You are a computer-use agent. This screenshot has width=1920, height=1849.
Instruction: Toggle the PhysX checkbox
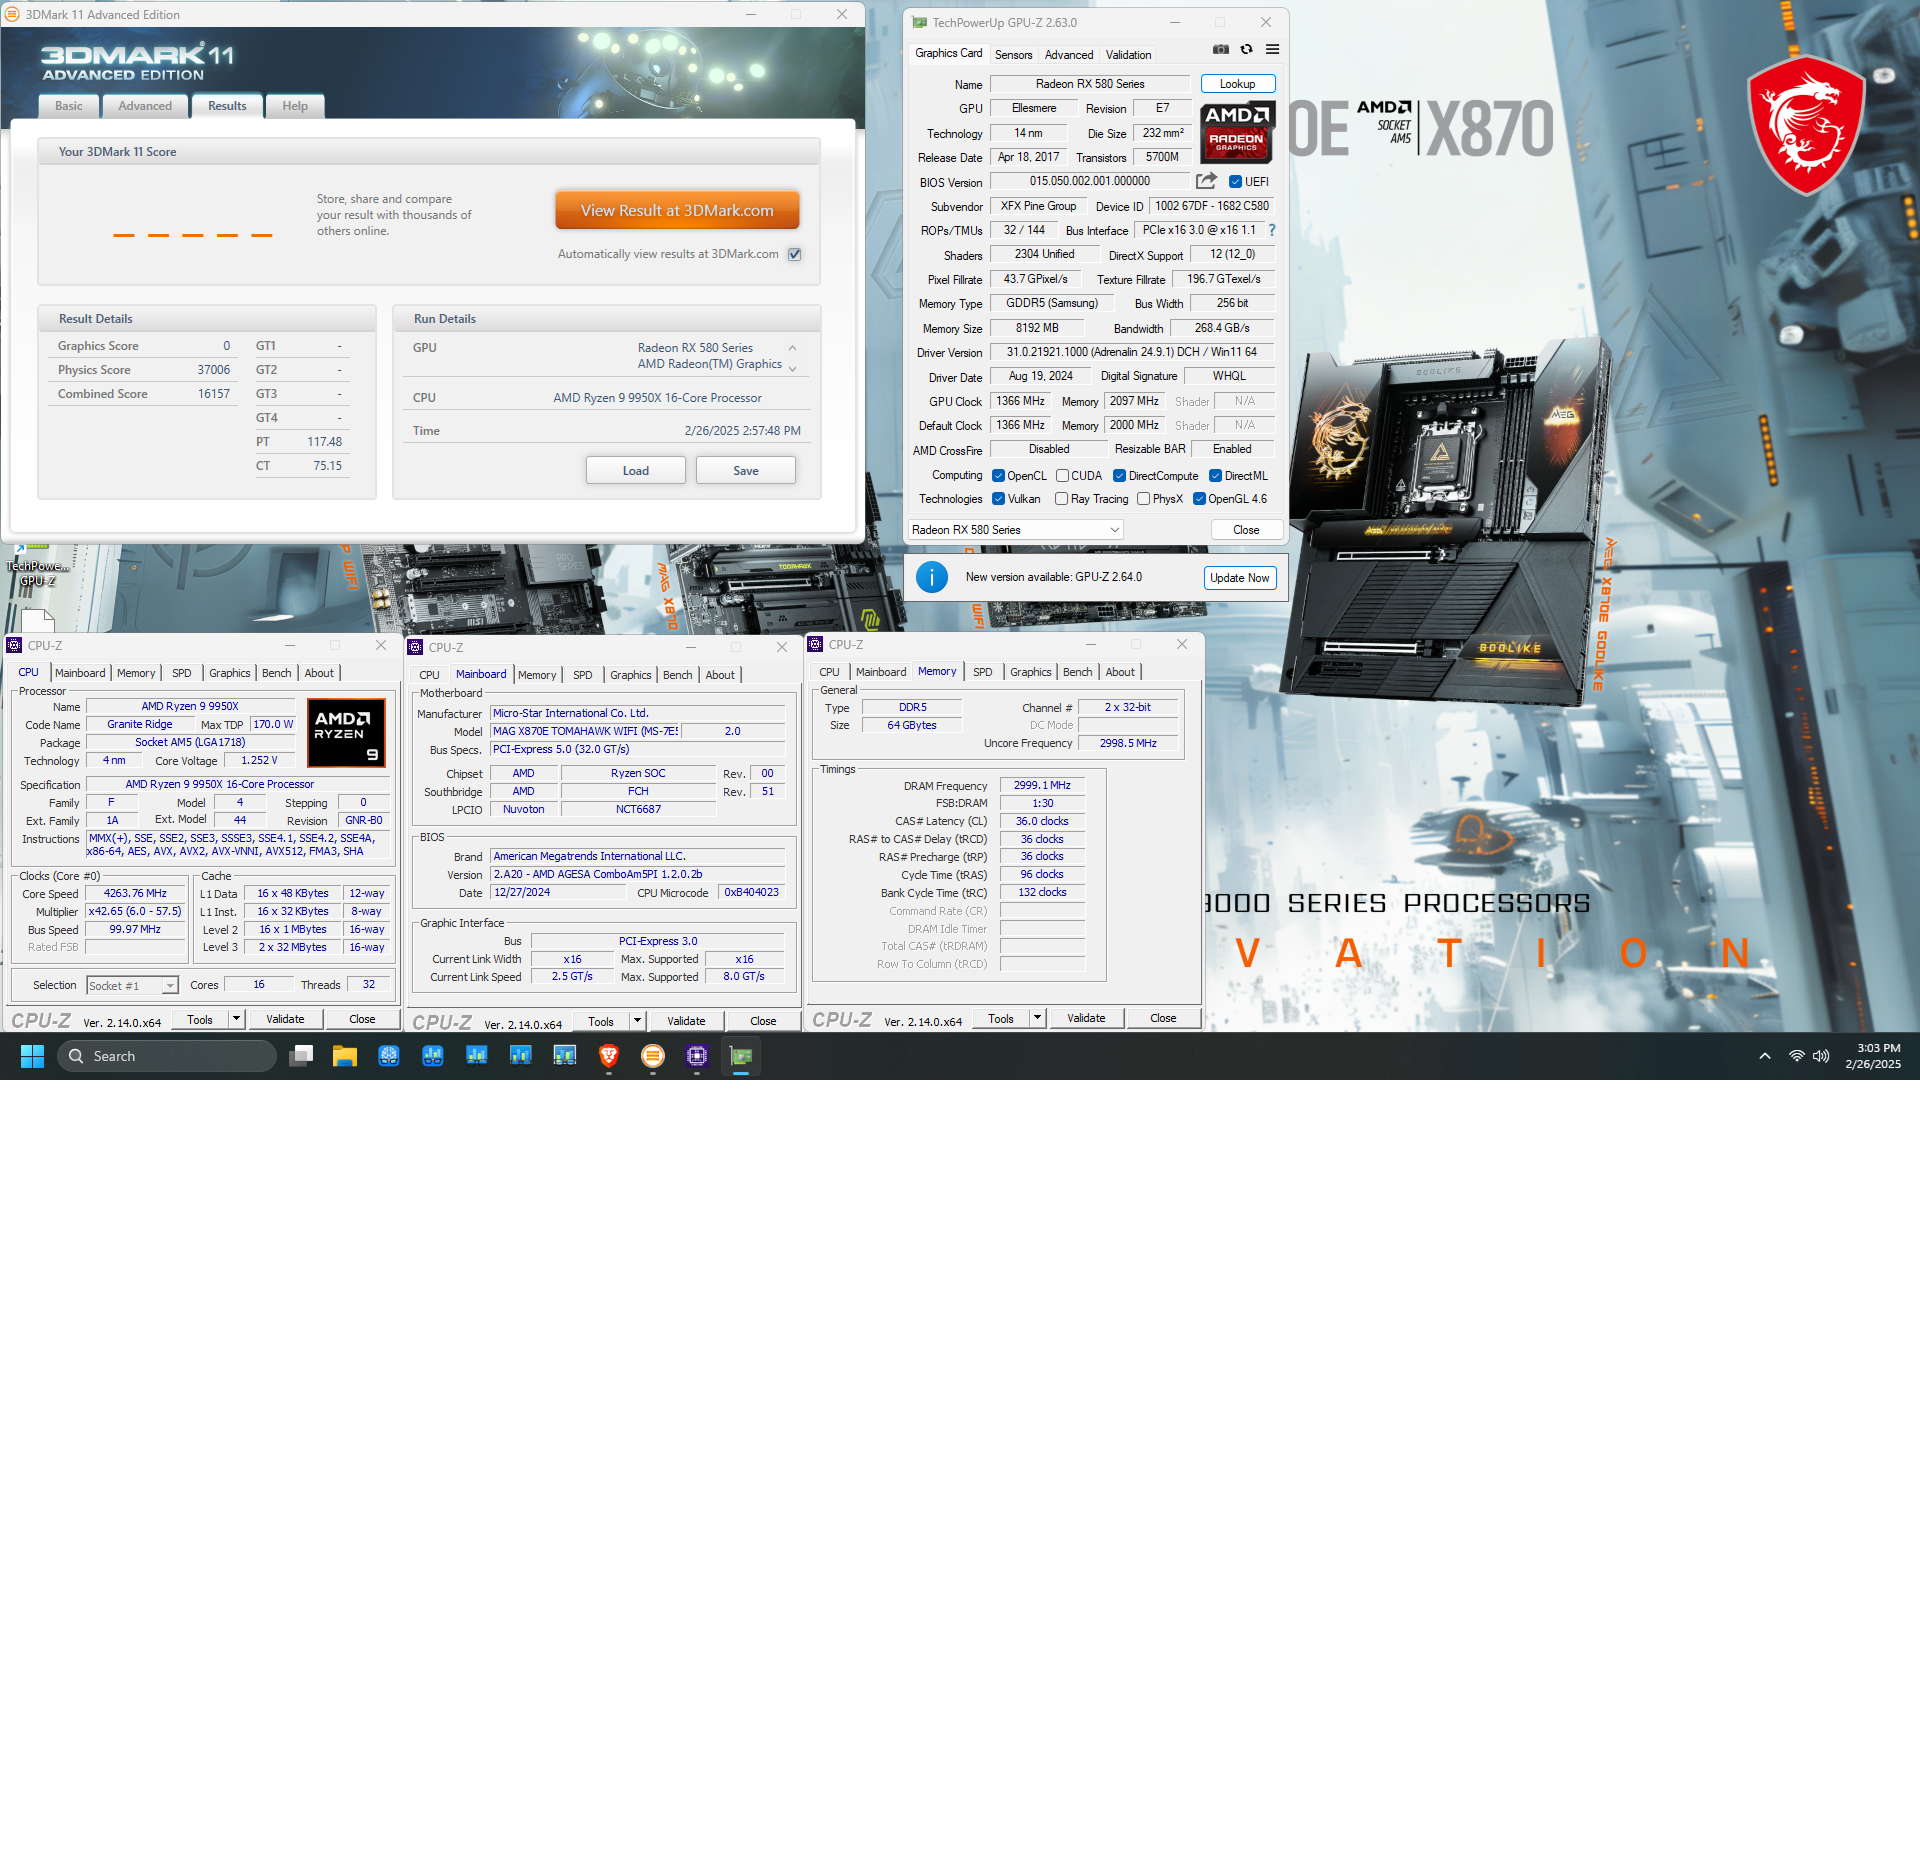click(1143, 499)
